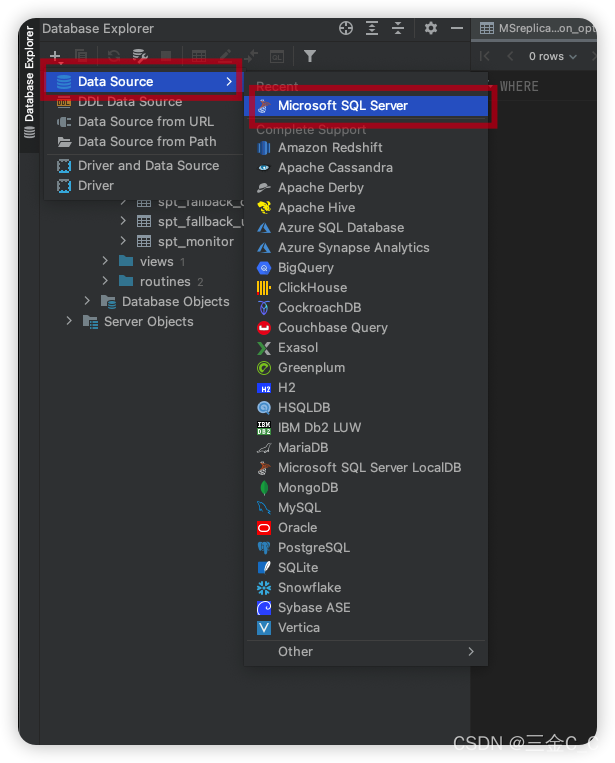Select Apache Hive data source
This screenshot has width=615, height=763.
366,207
